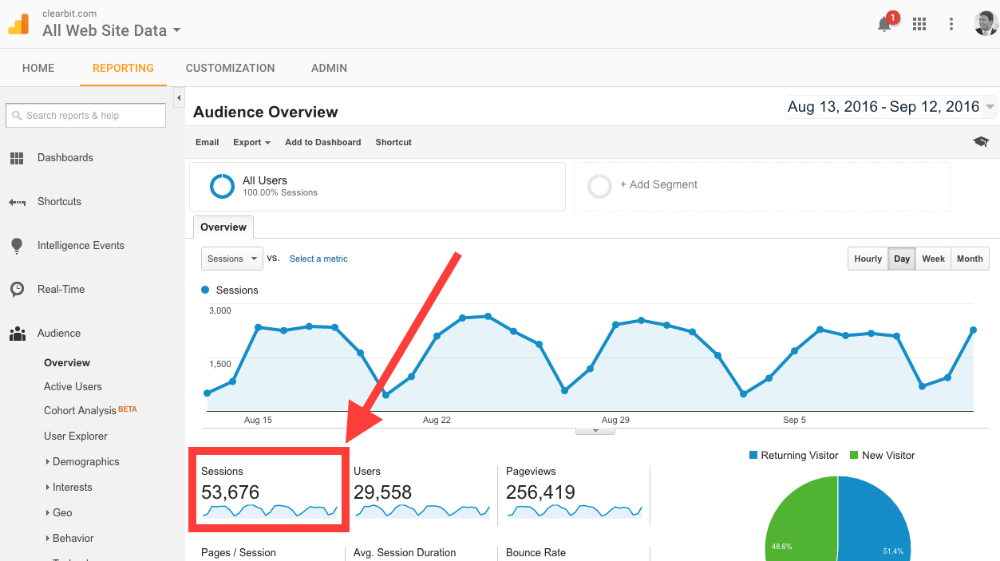Open Real-Time reports in sidebar
The image size is (1000, 561).
pyautogui.click(x=61, y=290)
